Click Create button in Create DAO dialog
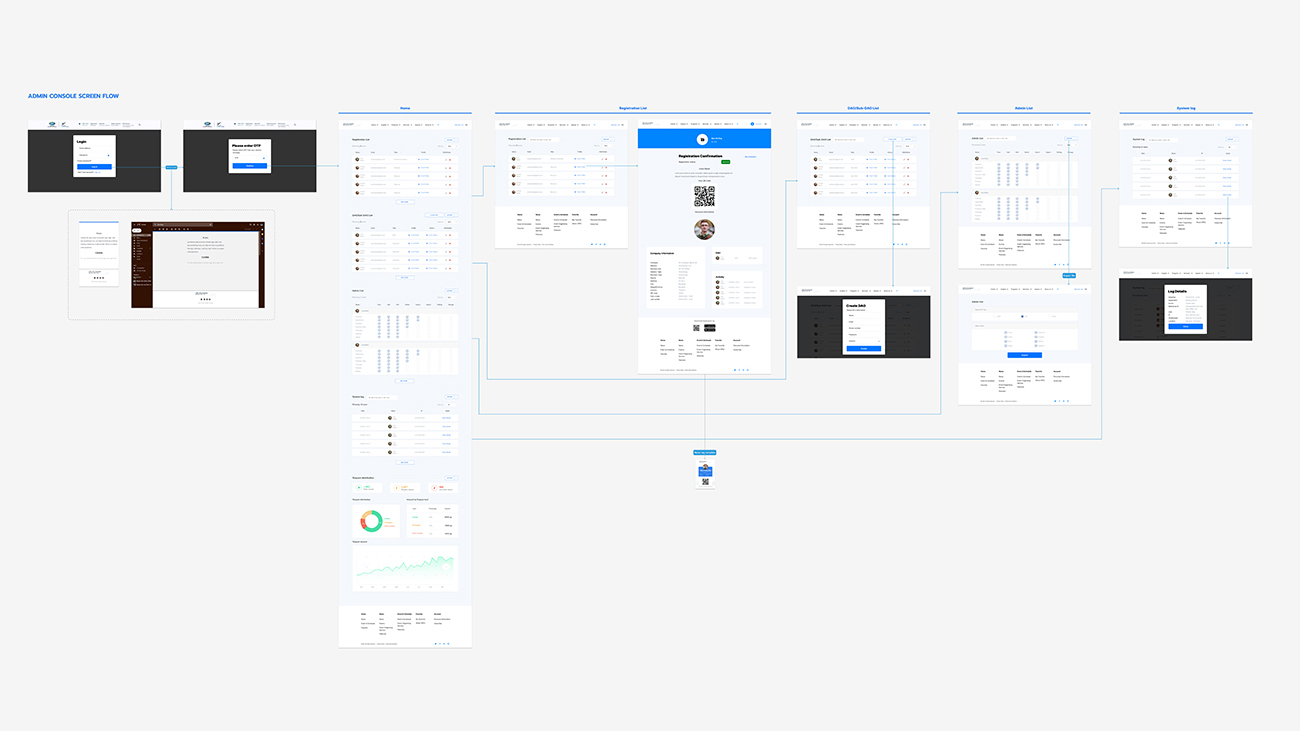 point(864,348)
